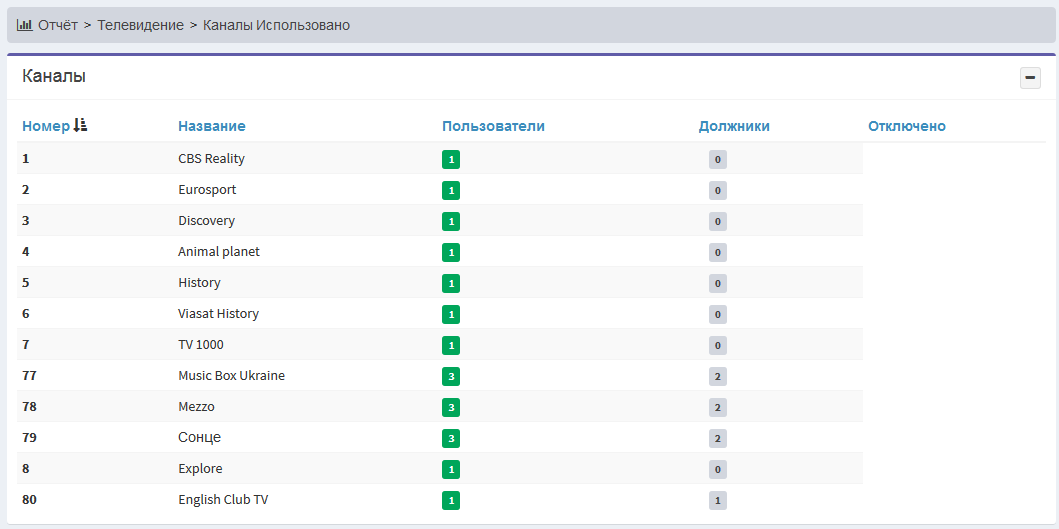Click debtors badge for Eurosport row

[x=717, y=190]
